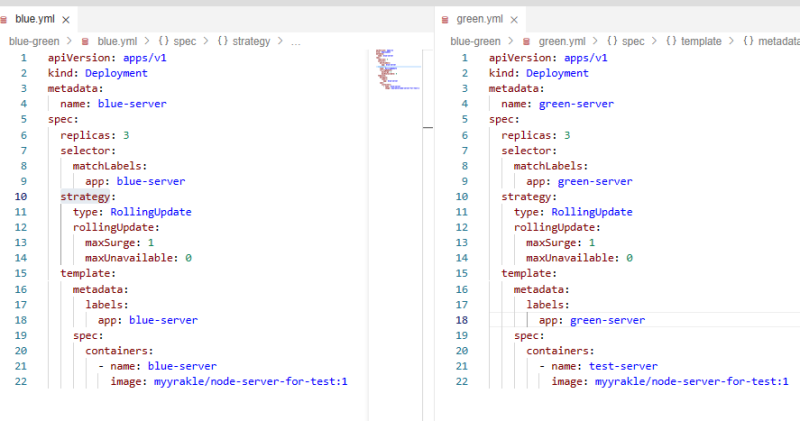Click the metadata breadcrumb in the right editor
Image resolution: width=800 pixels, height=421 pixels.
tap(778, 41)
